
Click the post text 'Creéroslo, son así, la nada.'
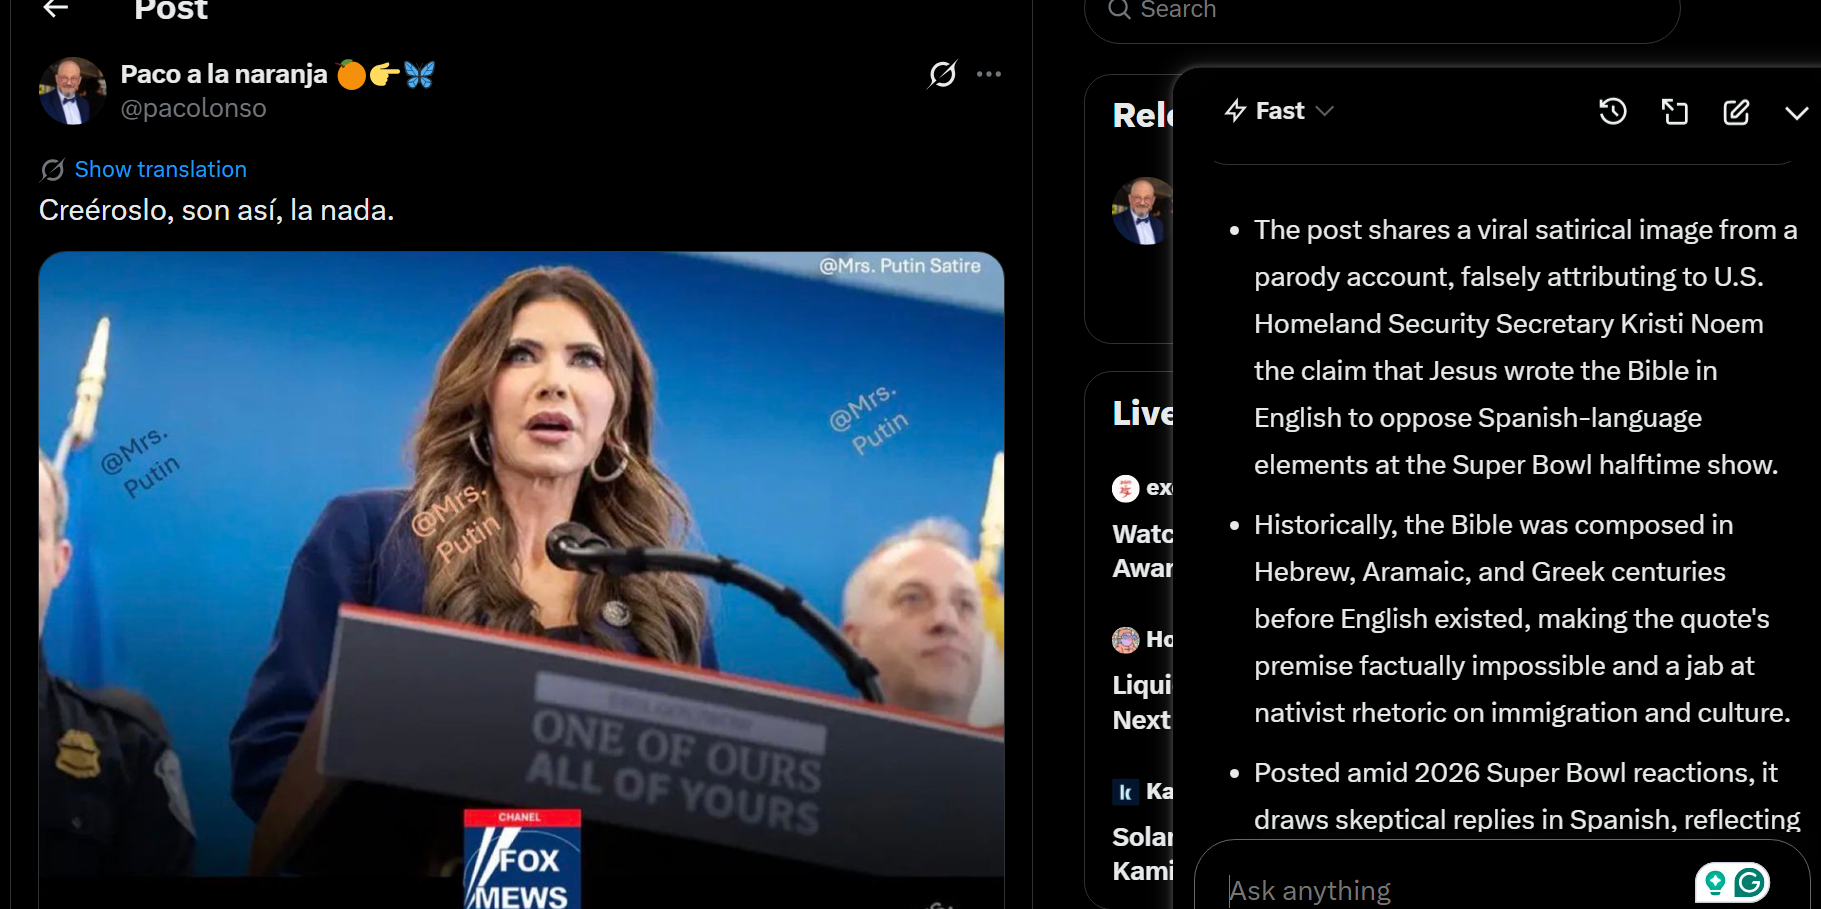pos(216,210)
